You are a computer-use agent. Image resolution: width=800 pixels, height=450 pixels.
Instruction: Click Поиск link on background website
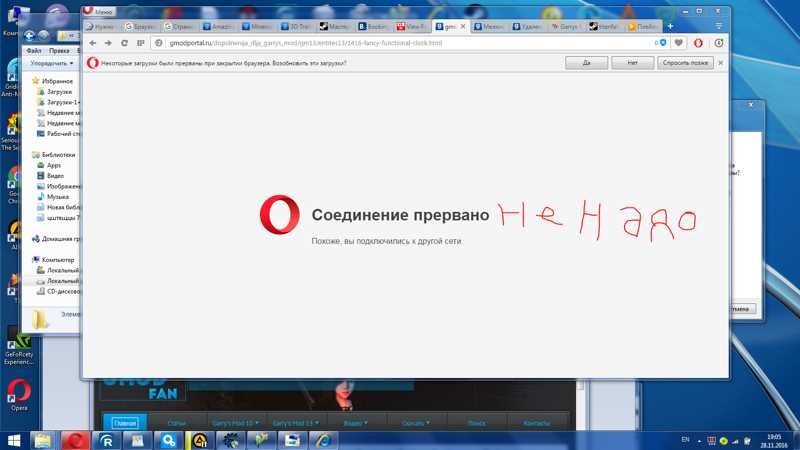[x=477, y=423]
